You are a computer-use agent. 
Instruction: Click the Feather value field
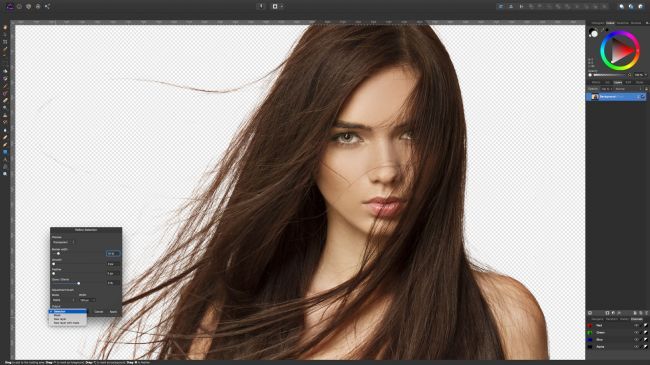tap(113, 274)
